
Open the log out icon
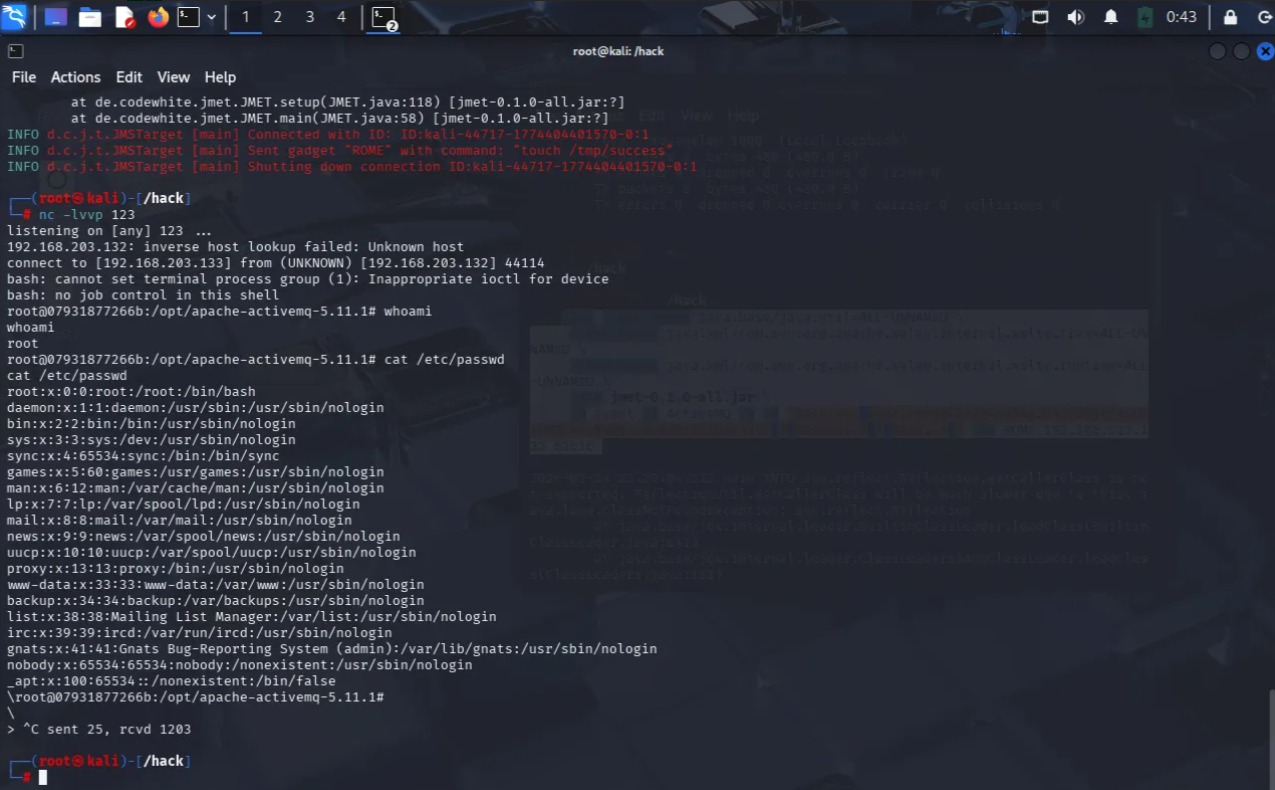1263,17
